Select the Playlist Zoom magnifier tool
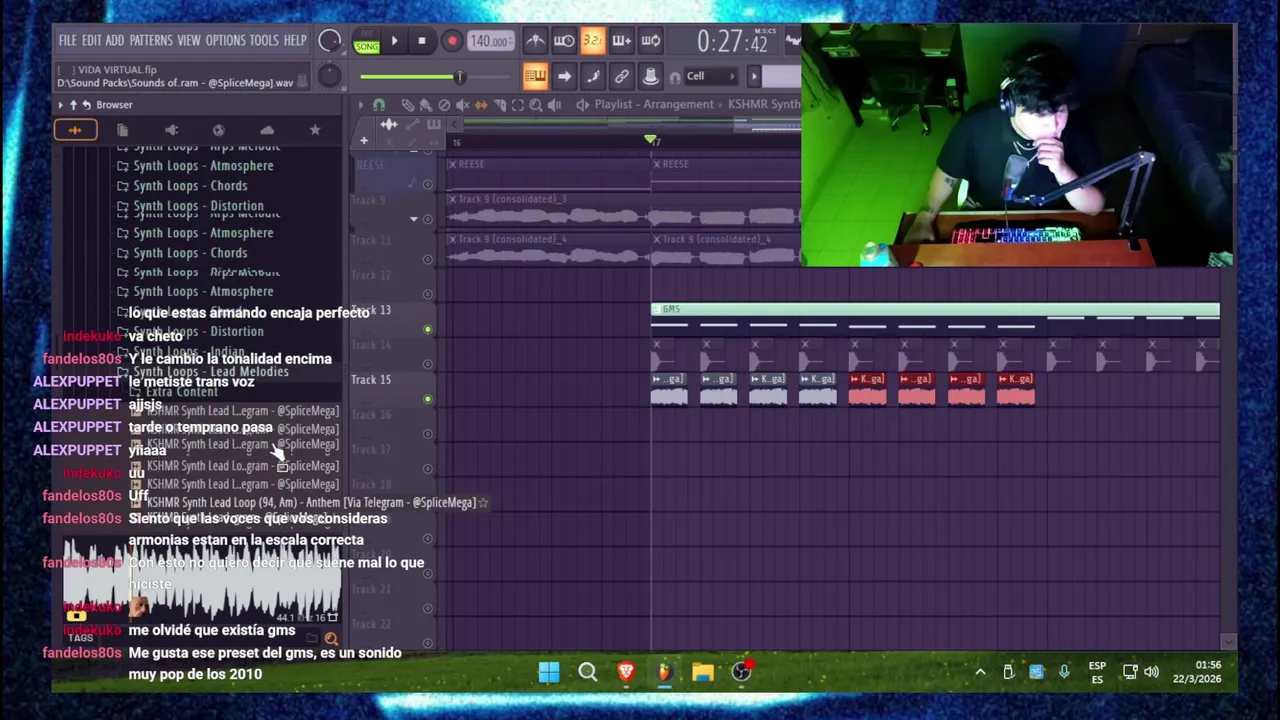 (536, 105)
